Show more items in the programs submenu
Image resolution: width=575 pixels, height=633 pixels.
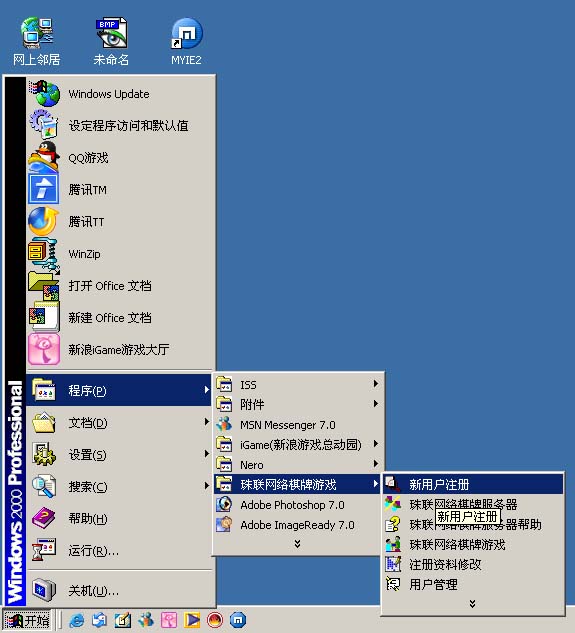[x=297, y=544]
